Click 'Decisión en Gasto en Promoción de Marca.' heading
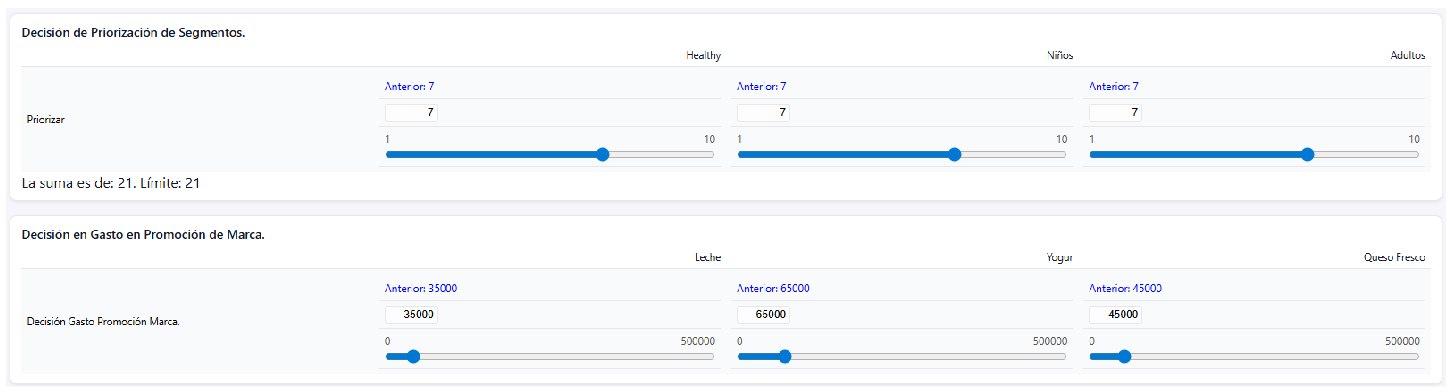This screenshot has height=392, width=1452. [142, 234]
